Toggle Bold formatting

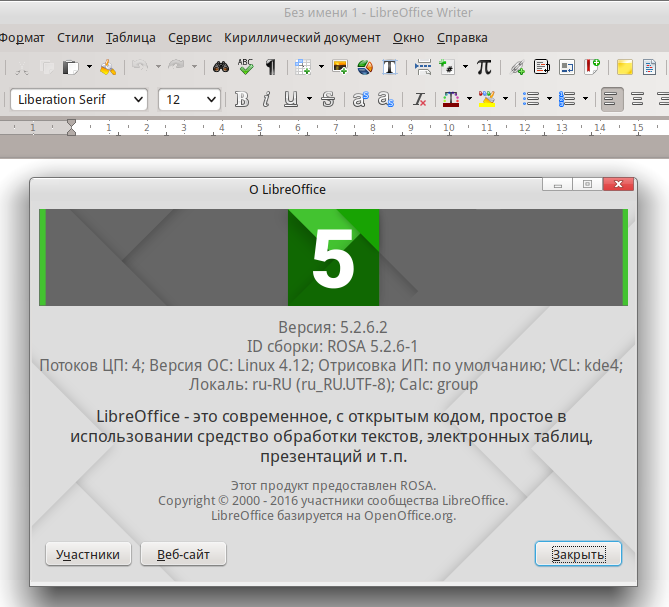(241, 99)
